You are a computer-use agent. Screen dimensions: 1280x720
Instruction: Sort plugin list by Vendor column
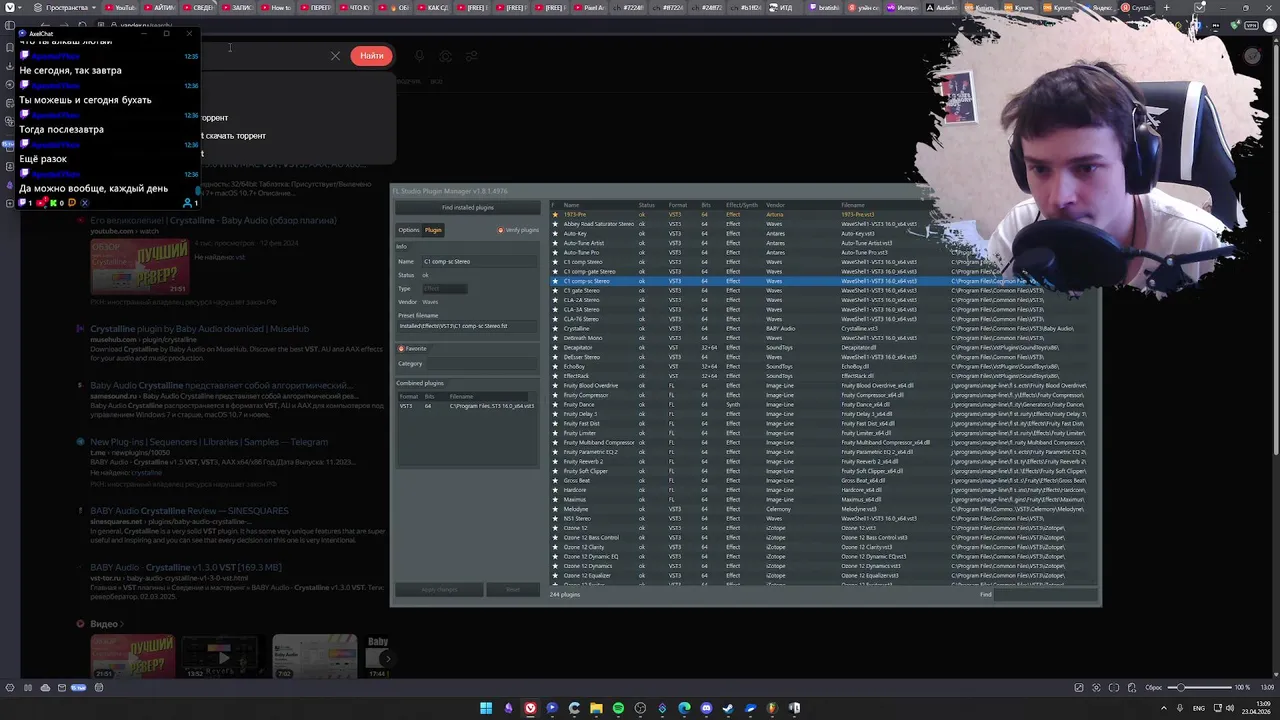click(775, 205)
